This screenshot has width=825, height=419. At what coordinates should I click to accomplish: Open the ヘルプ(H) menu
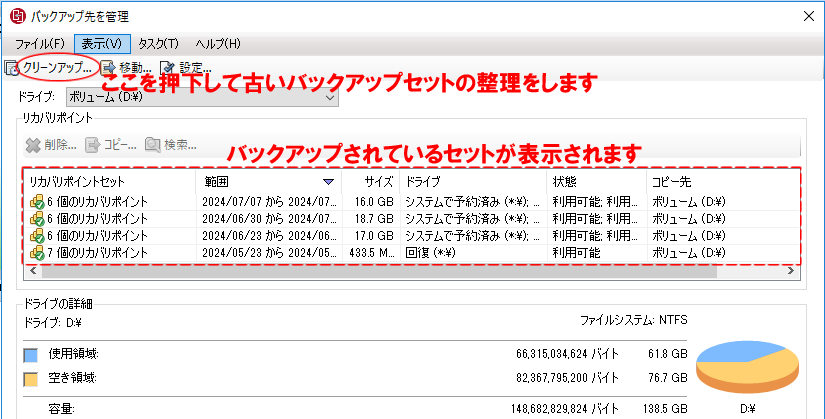pyautogui.click(x=218, y=44)
